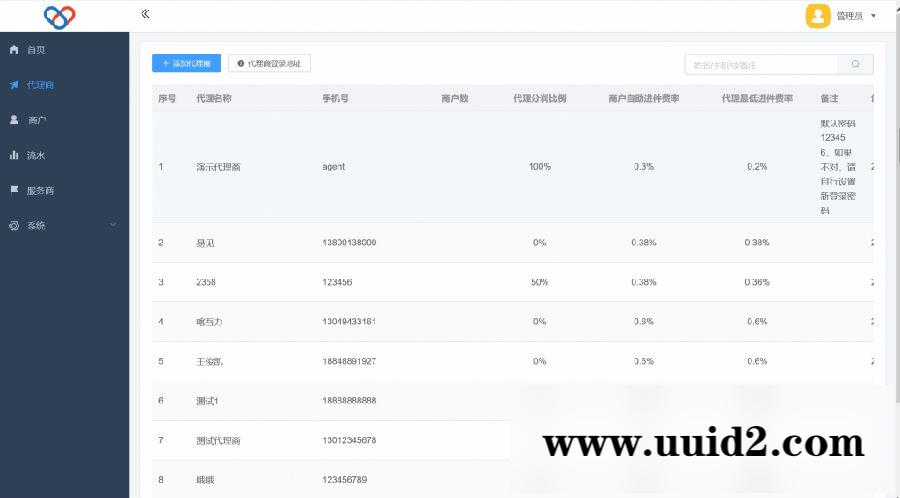The width and height of the screenshot is (900, 498).
Task: Click phone number 13012345678
Action: (349, 441)
